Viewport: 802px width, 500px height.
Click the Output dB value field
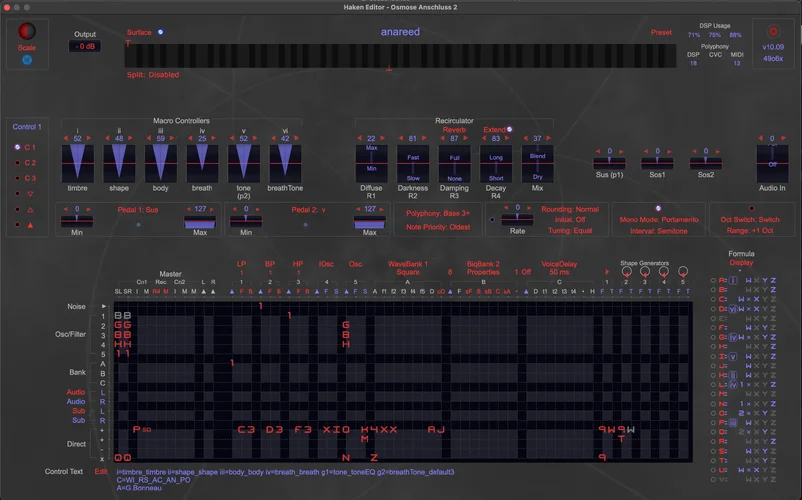(x=85, y=48)
